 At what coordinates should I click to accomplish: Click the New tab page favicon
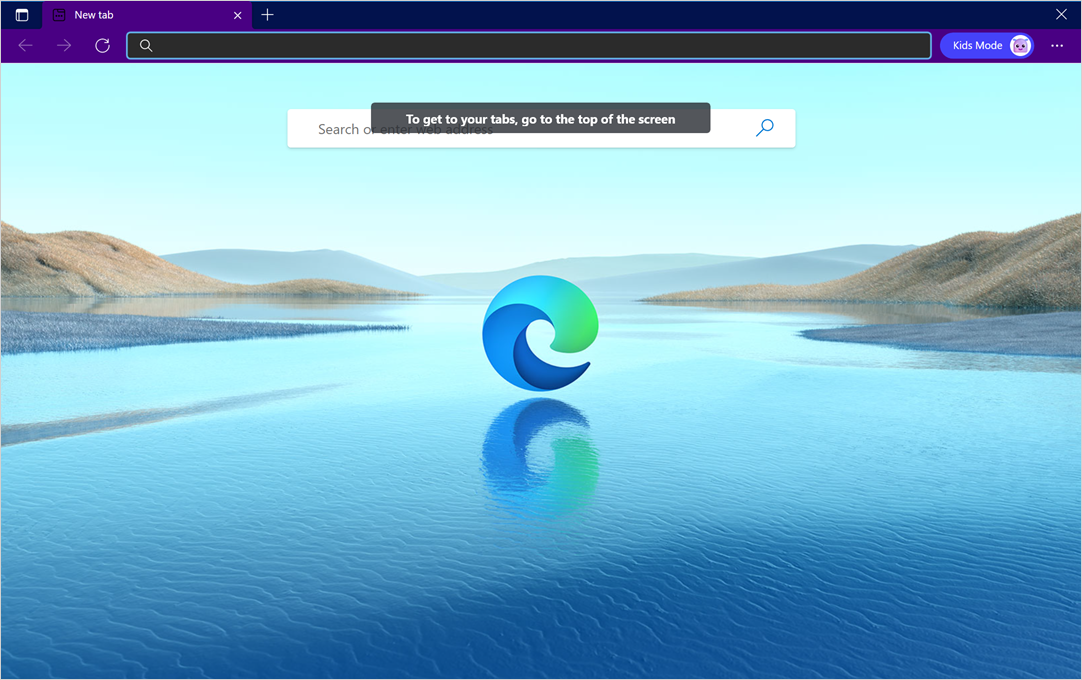[60, 15]
